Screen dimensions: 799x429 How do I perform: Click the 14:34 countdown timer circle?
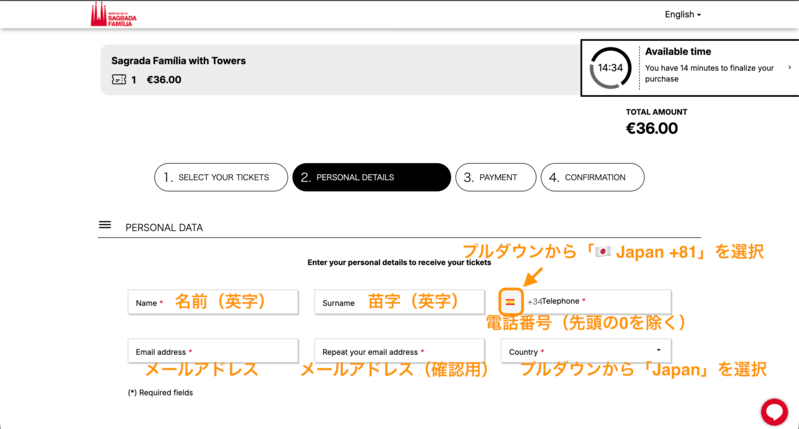click(x=610, y=68)
